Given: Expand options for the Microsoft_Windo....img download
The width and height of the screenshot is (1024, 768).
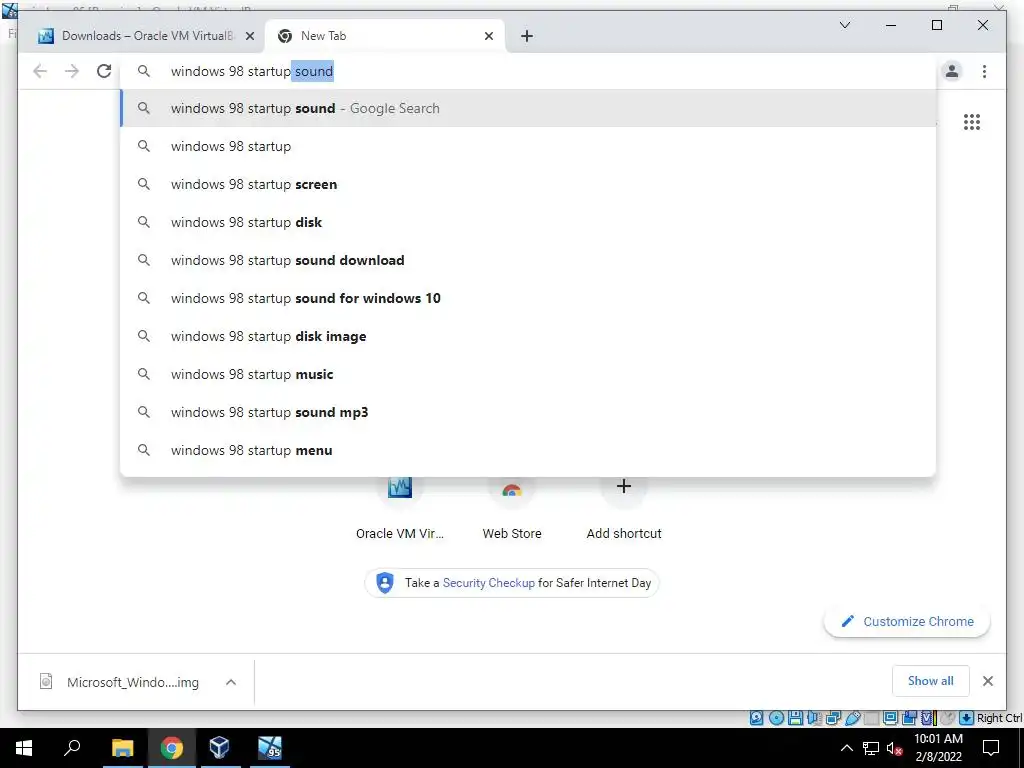Looking at the screenshot, I should (x=231, y=682).
